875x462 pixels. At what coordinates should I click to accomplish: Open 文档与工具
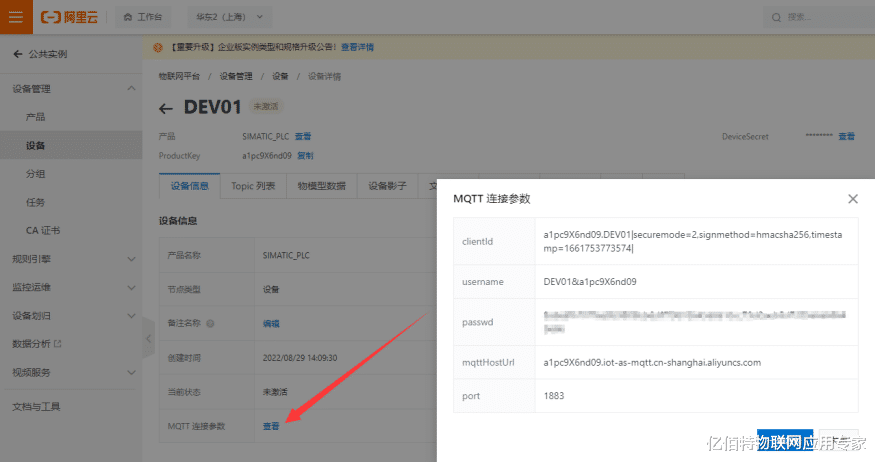(x=36, y=407)
